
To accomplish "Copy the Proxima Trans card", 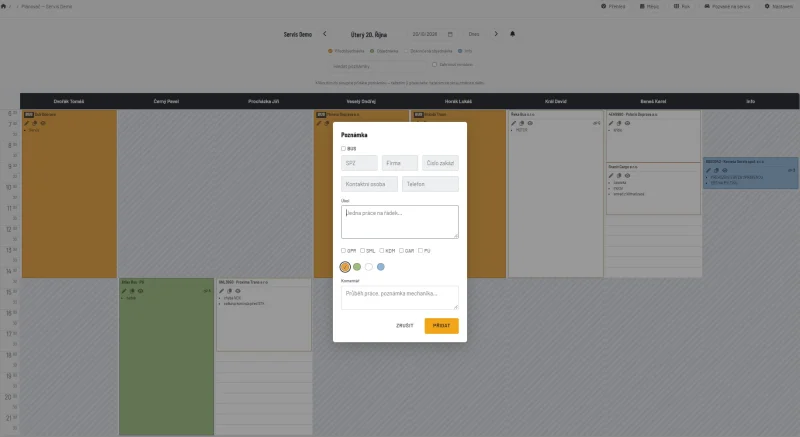I will click(x=230, y=291).
